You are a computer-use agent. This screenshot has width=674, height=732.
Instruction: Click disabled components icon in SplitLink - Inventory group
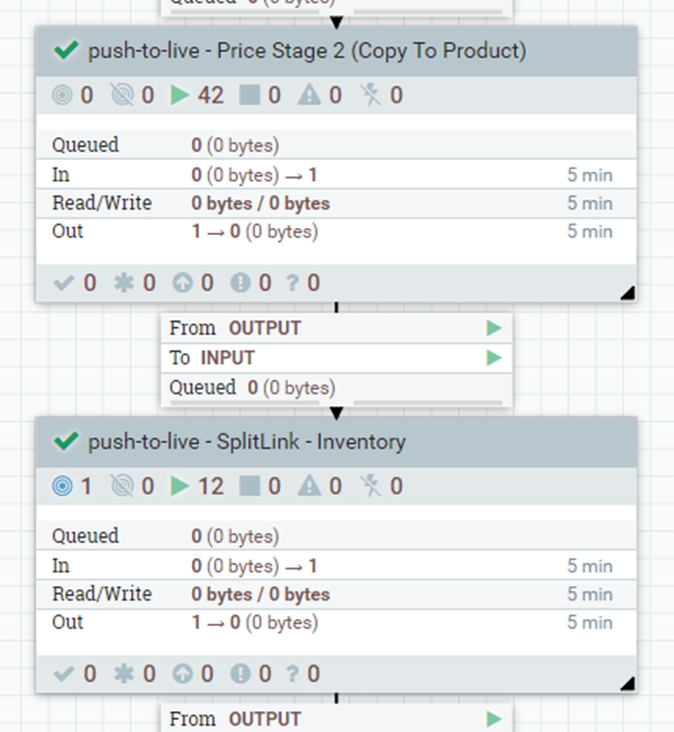point(371,486)
